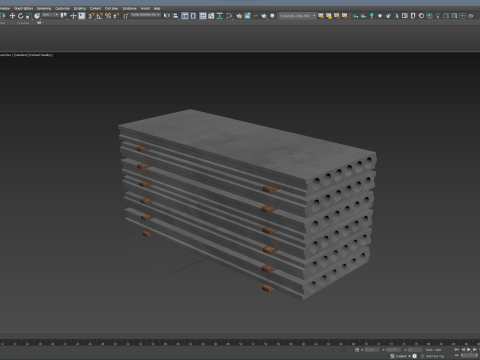The image size is (480, 360).
Task: Click absolute/offset transform mode toggle
Action: (x=357, y=350)
